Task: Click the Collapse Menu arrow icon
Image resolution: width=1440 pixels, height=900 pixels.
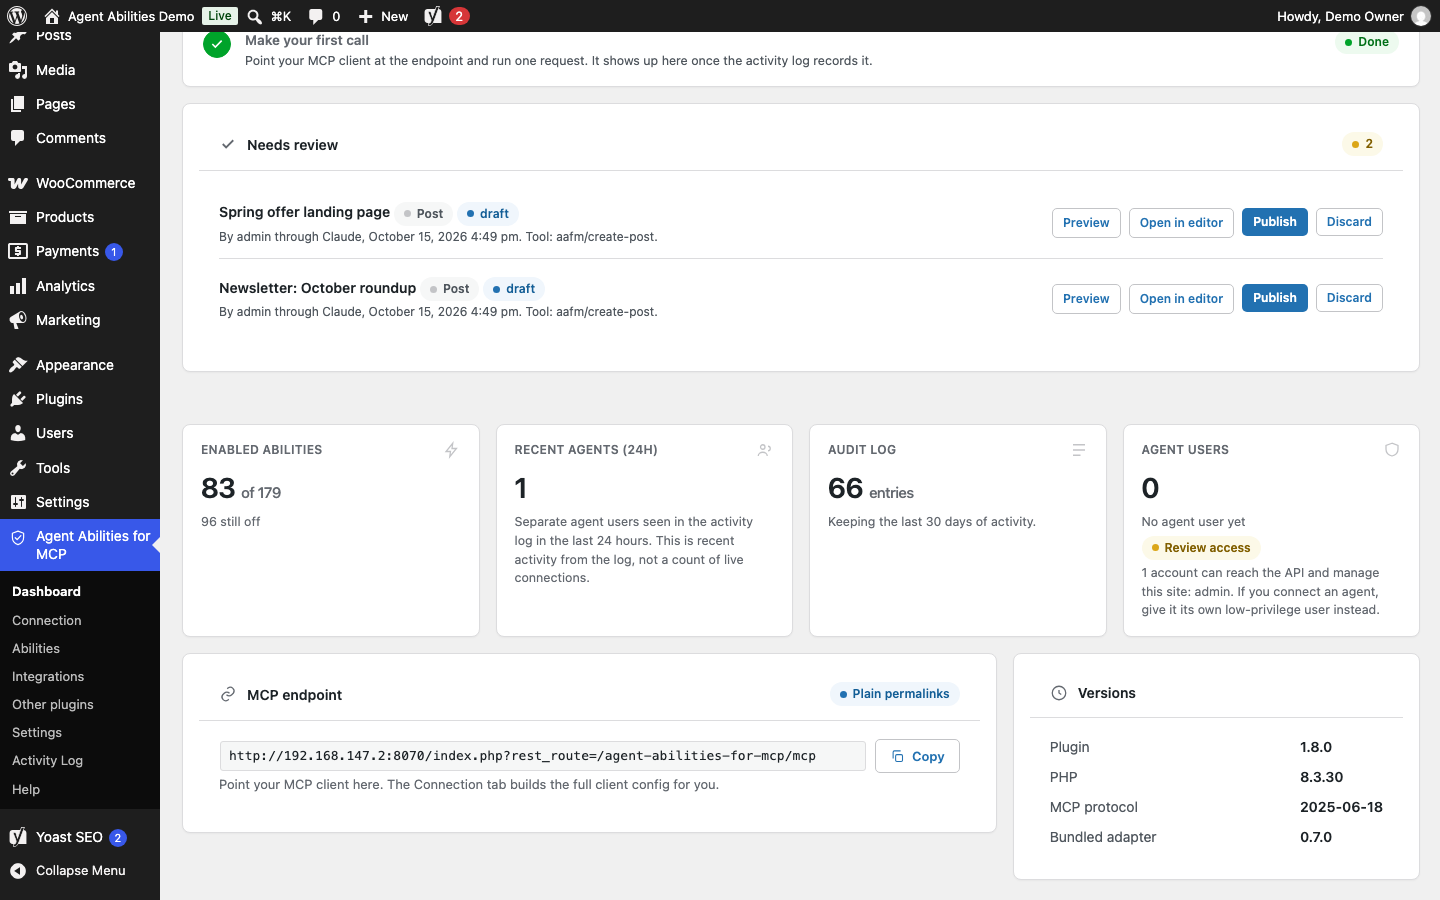Action: point(18,871)
